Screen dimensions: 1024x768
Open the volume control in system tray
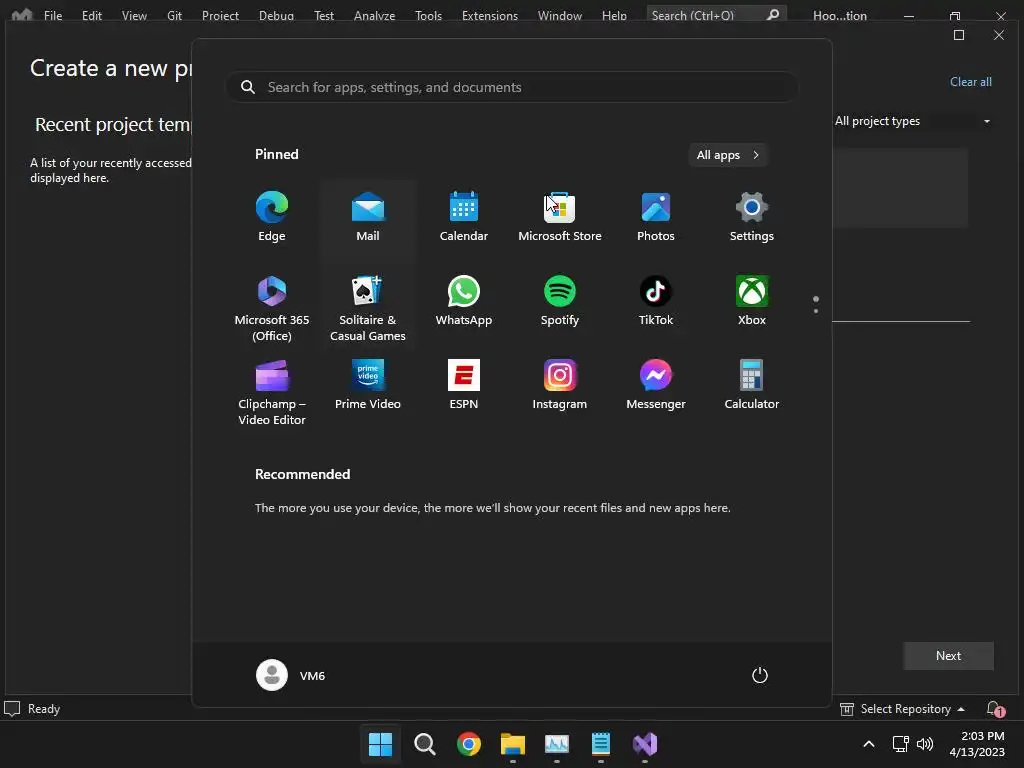pyautogui.click(x=925, y=744)
